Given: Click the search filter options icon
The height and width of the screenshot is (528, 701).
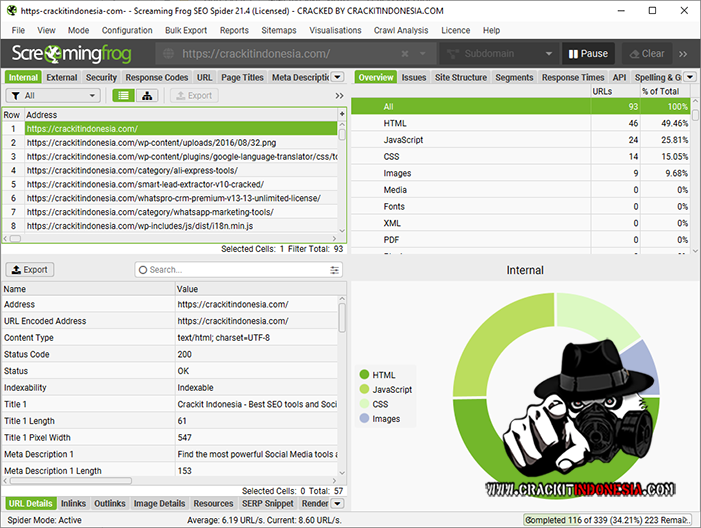Looking at the screenshot, I should (x=335, y=270).
